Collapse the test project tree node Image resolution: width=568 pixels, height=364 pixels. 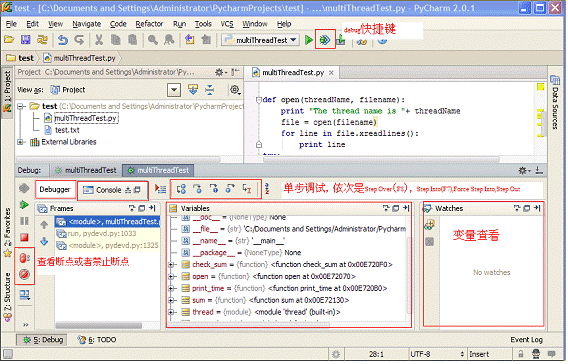click(21, 106)
